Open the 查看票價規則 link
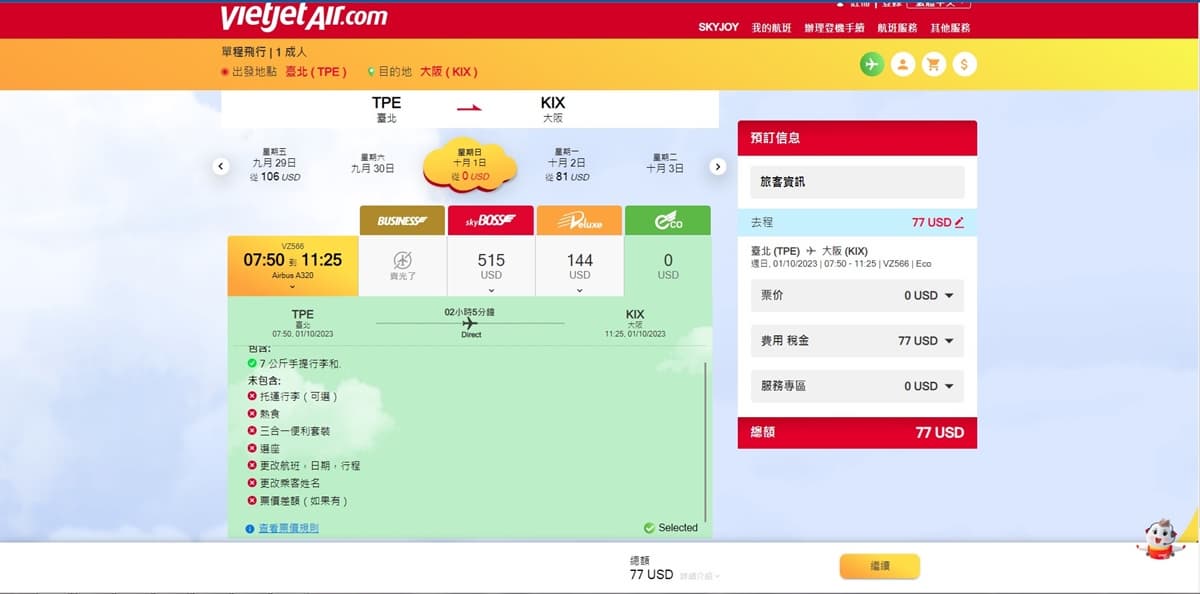The height and width of the screenshot is (594, 1200). [288, 528]
